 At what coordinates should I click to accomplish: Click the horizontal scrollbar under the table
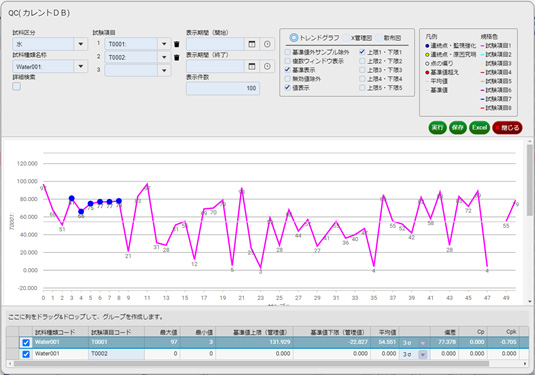coord(251,364)
